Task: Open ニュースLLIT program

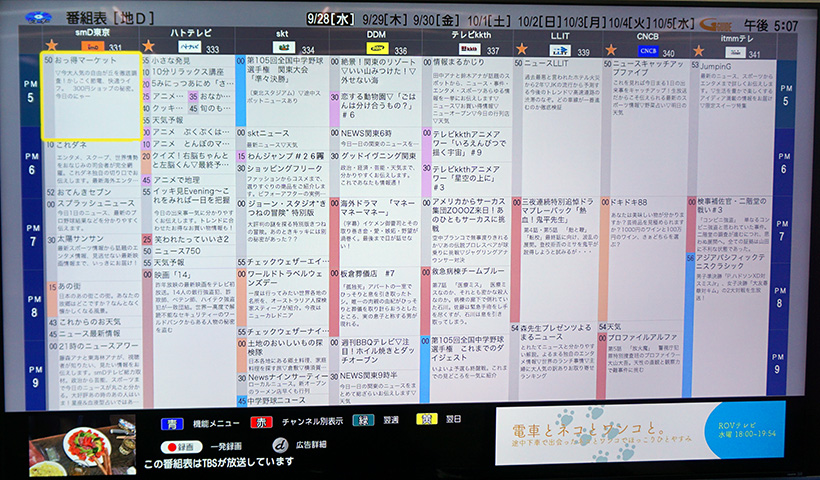Action: coord(556,128)
